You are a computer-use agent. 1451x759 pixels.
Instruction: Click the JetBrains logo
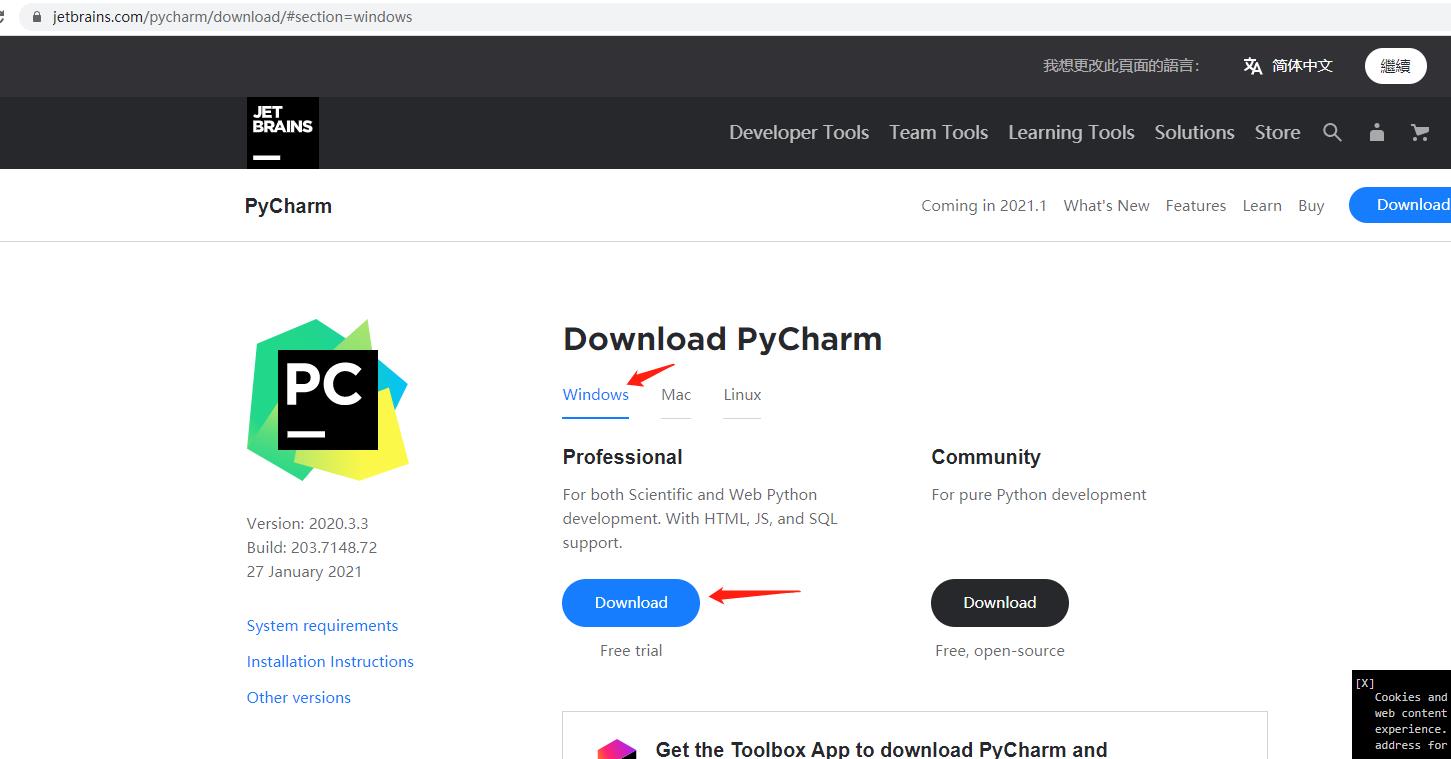(283, 133)
